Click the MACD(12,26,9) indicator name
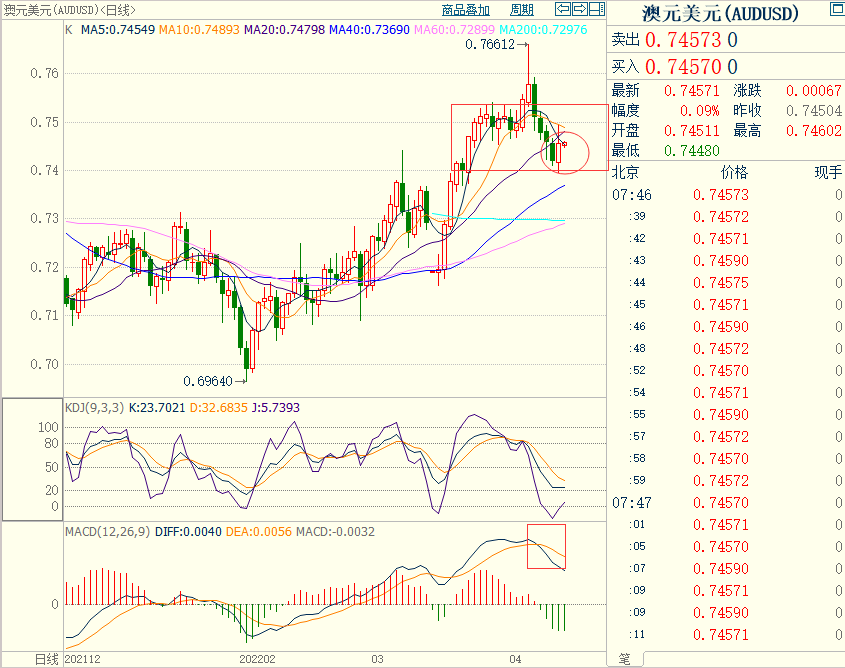This screenshot has height=668, width=845. [108, 532]
